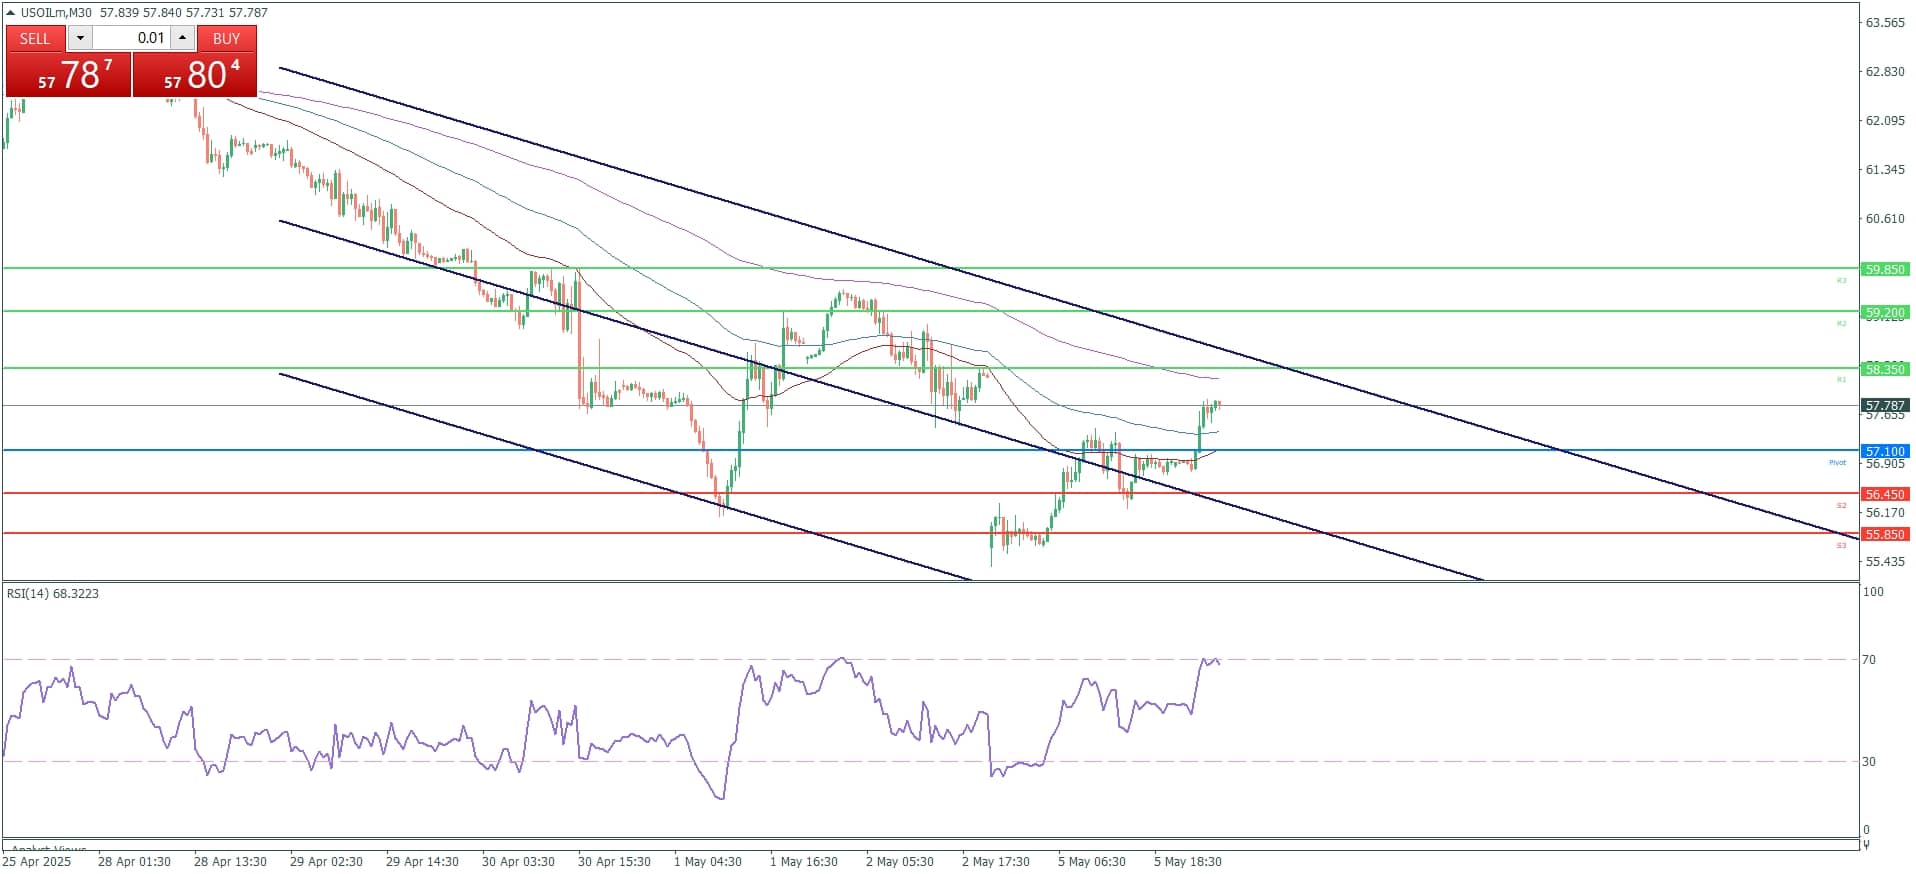1916x874 pixels.
Task: Click the 30 Apr 03:30 time label
Action: (x=518, y=861)
